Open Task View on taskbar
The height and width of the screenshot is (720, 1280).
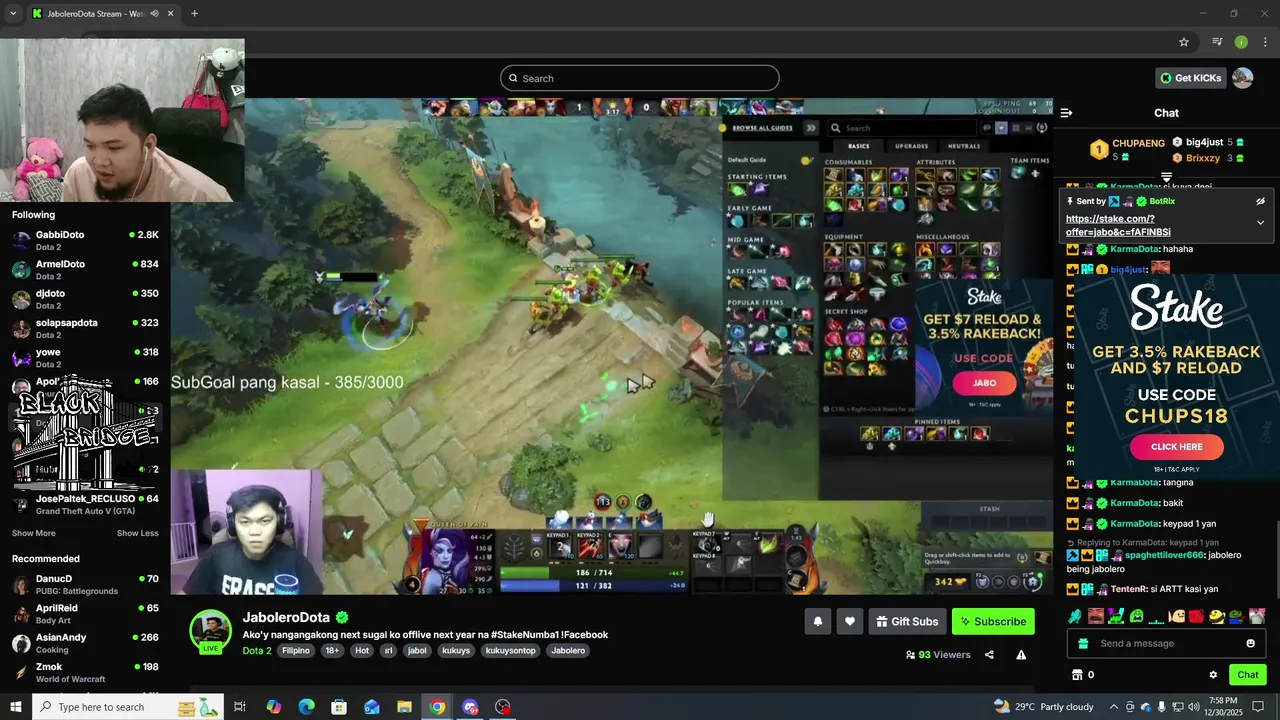click(240, 707)
